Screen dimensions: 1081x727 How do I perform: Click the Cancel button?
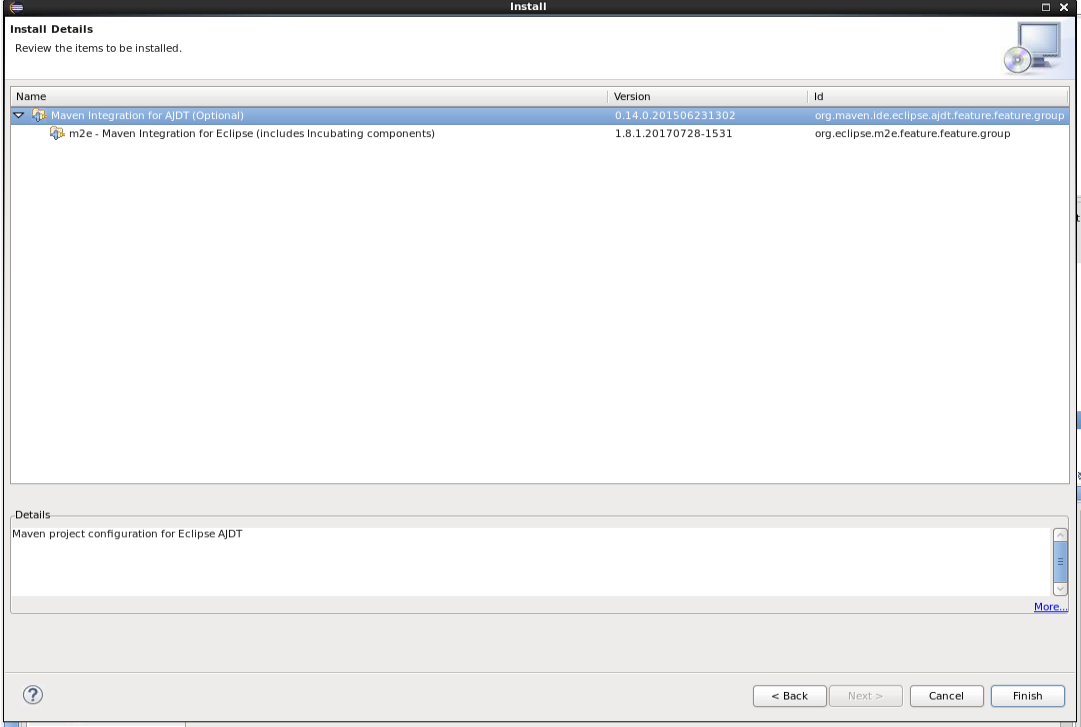(x=946, y=696)
